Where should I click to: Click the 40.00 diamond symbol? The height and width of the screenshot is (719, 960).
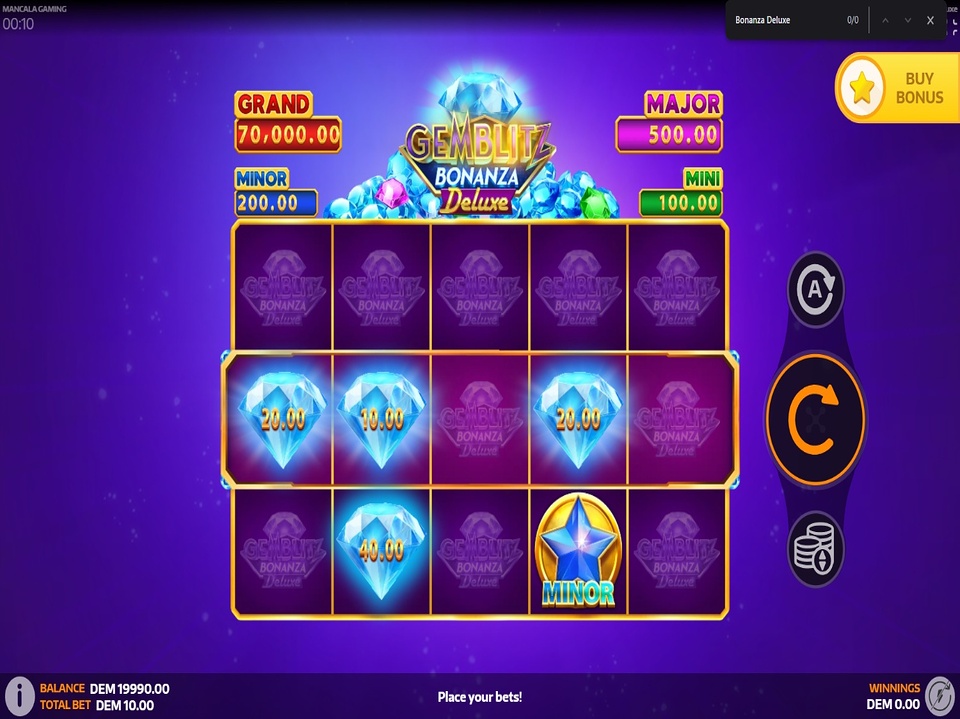pyautogui.click(x=381, y=551)
